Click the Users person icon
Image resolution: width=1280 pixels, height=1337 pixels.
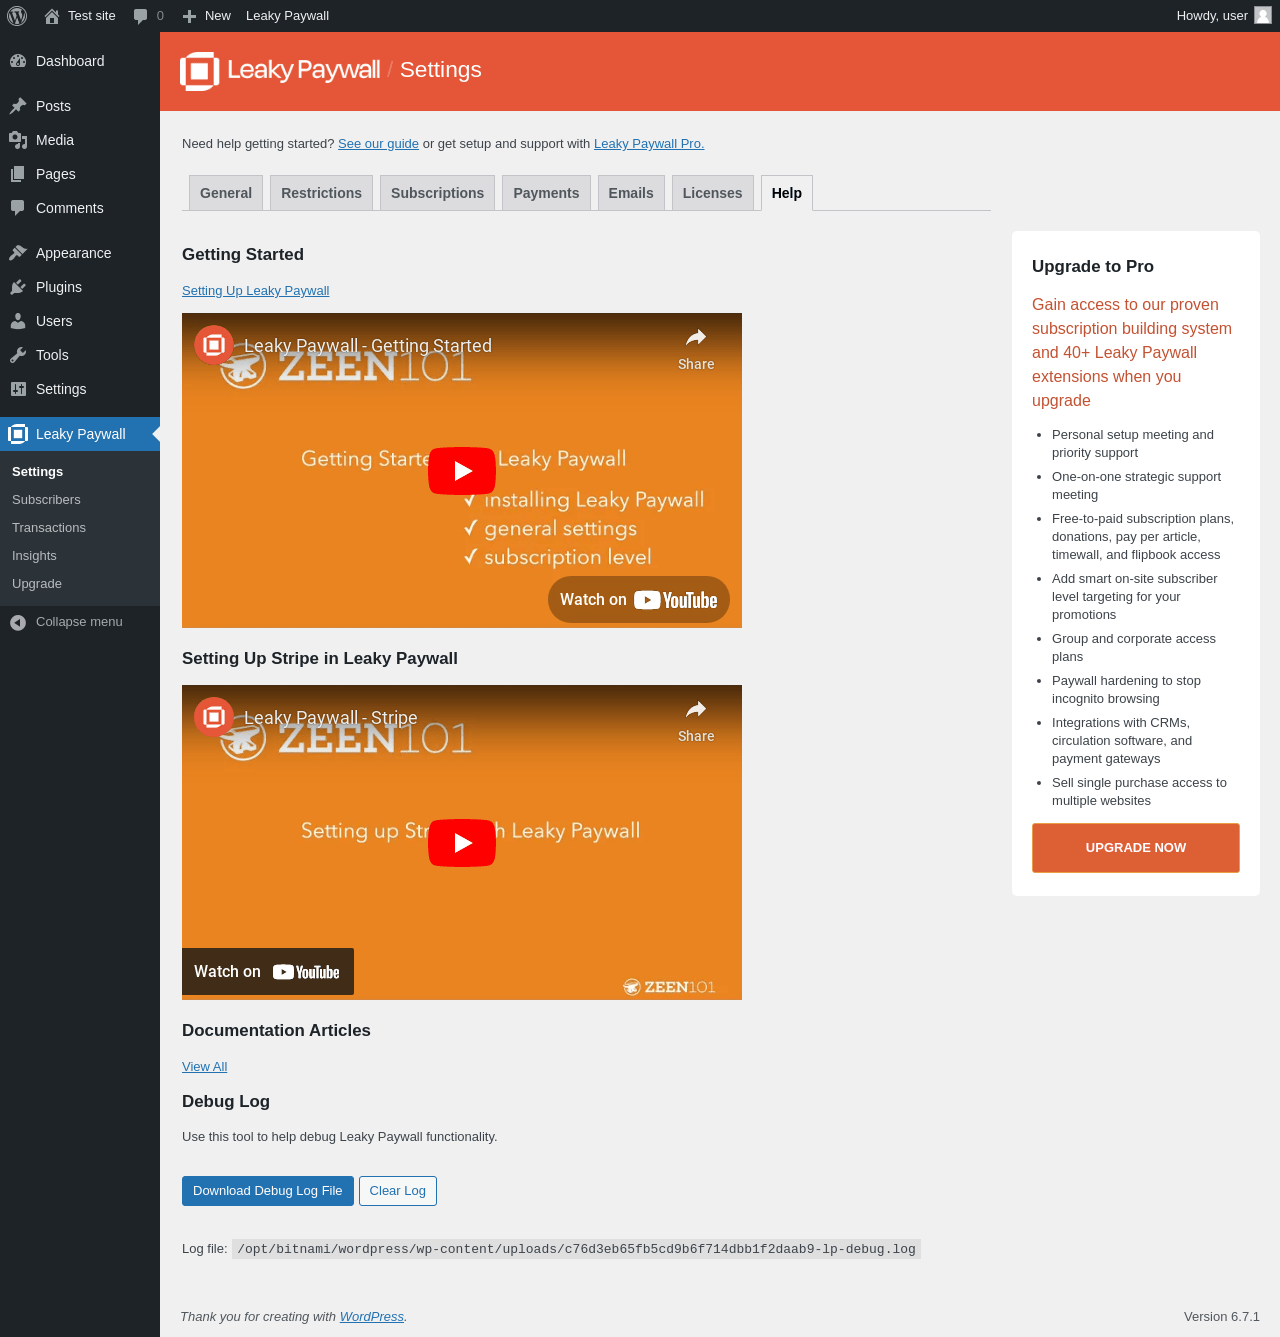click(x=18, y=321)
